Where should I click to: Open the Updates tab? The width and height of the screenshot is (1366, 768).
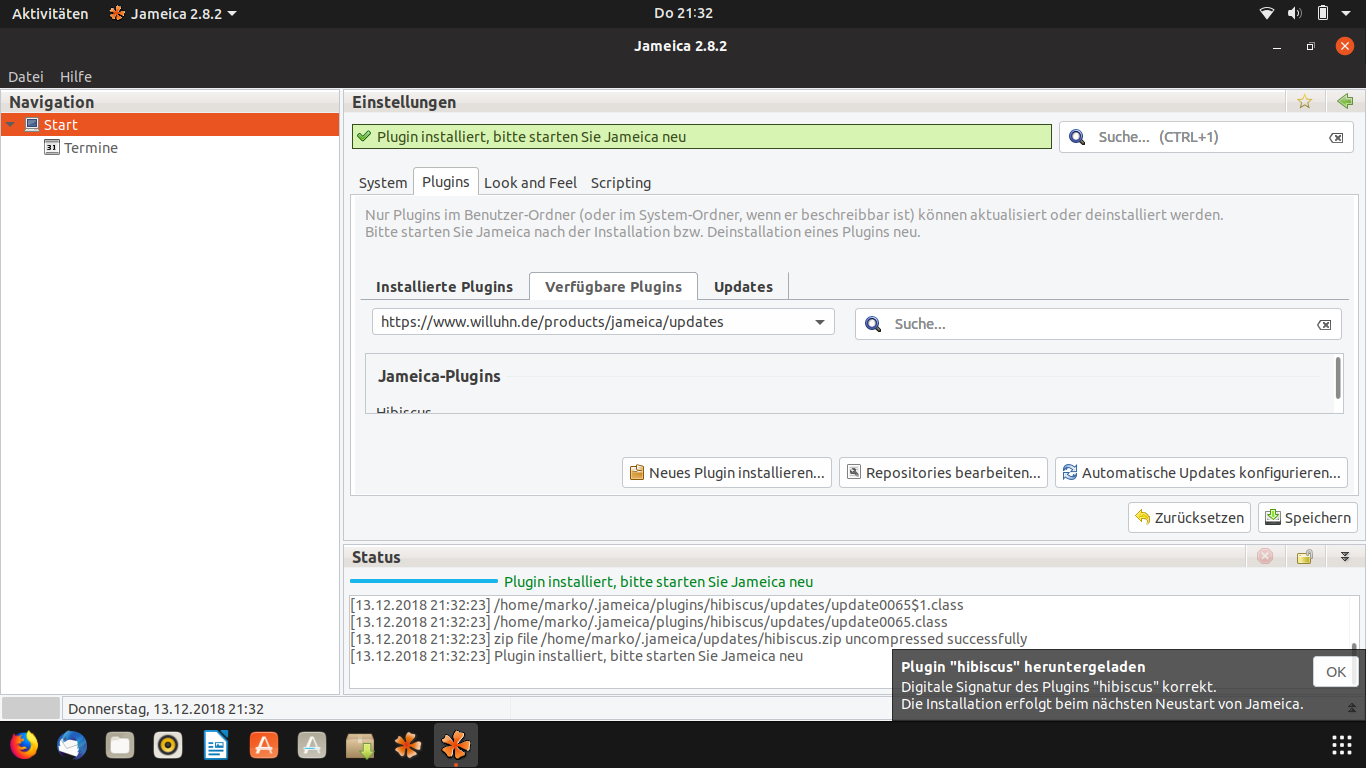coord(743,287)
